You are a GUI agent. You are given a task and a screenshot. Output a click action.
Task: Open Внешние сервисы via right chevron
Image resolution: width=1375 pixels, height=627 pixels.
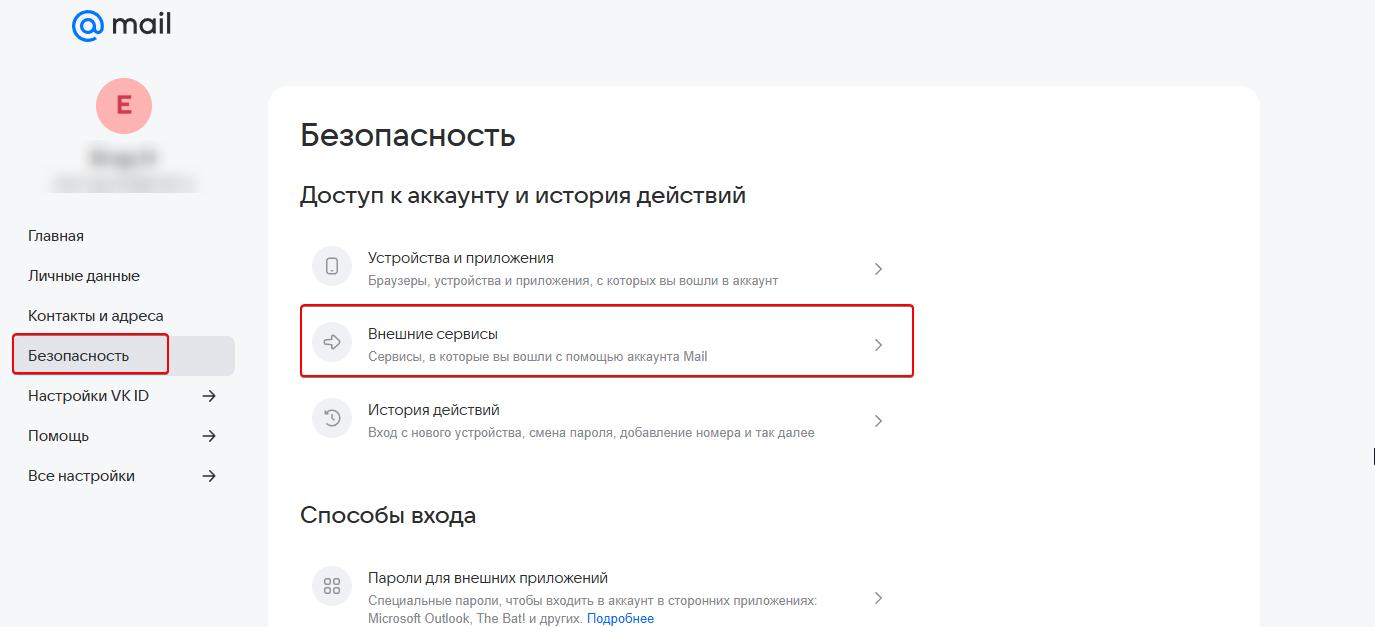878,345
